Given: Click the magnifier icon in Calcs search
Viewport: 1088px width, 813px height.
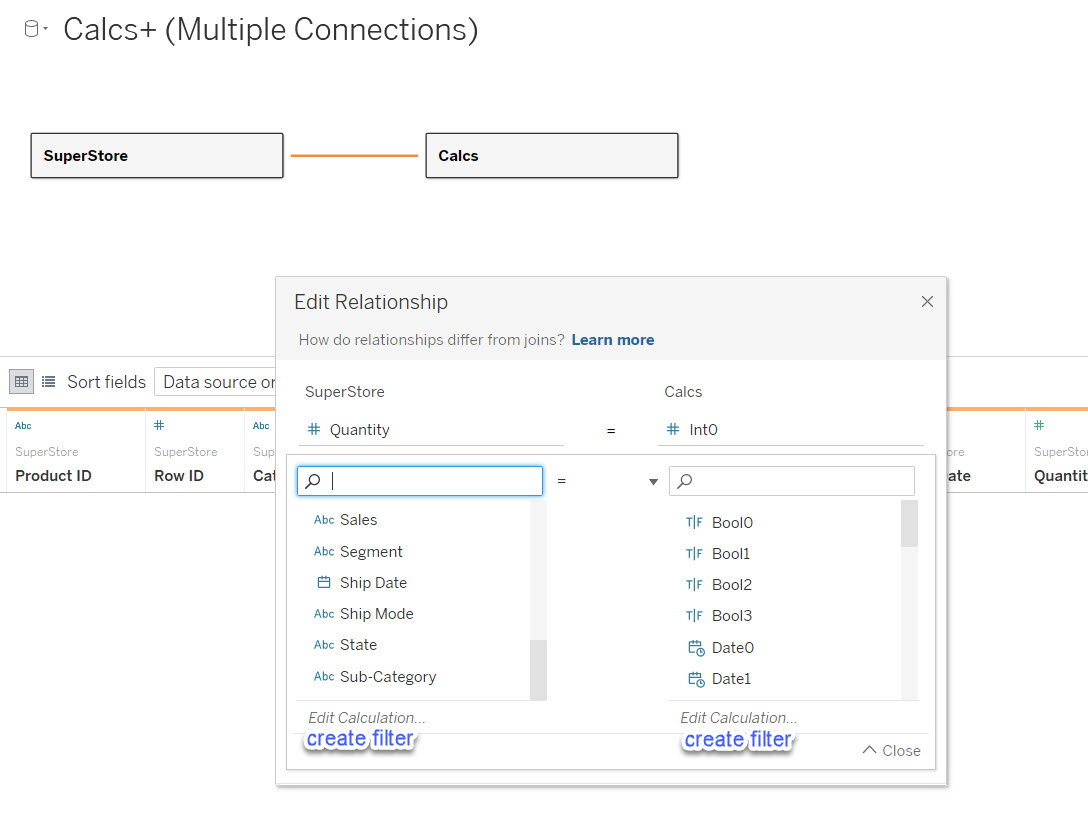Looking at the screenshot, I should tap(685, 481).
